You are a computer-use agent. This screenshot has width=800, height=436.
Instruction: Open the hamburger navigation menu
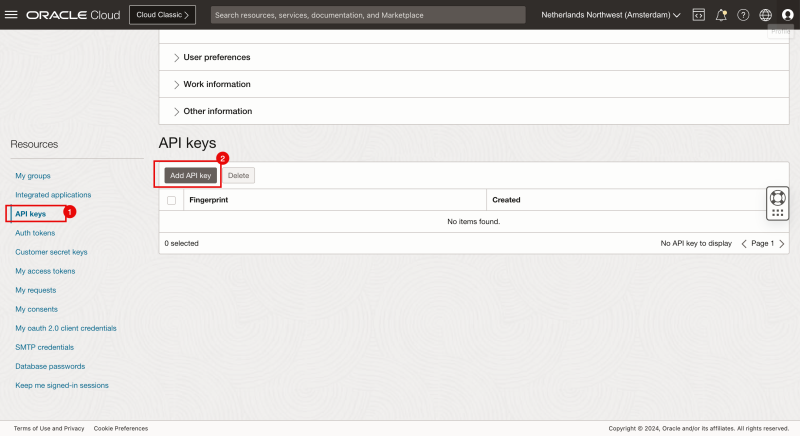click(x=12, y=15)
